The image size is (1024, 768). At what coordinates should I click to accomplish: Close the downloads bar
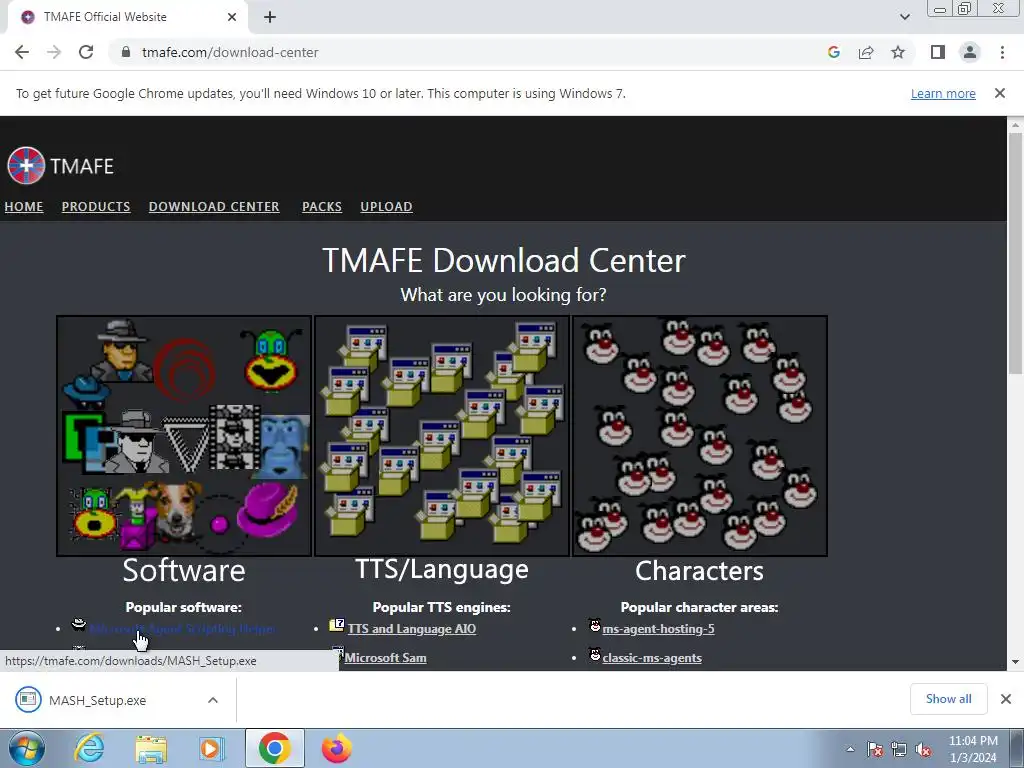[1006, 699]
